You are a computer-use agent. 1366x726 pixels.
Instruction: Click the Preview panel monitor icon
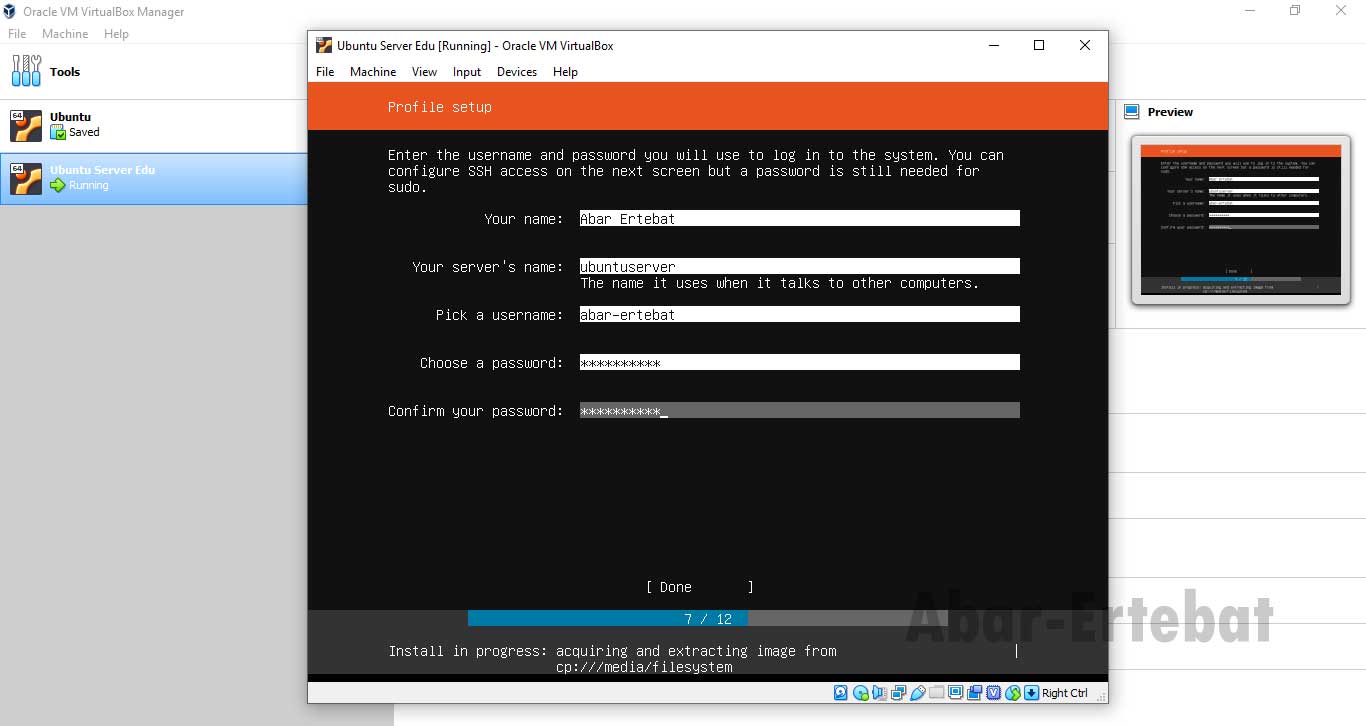[1132, 112]
